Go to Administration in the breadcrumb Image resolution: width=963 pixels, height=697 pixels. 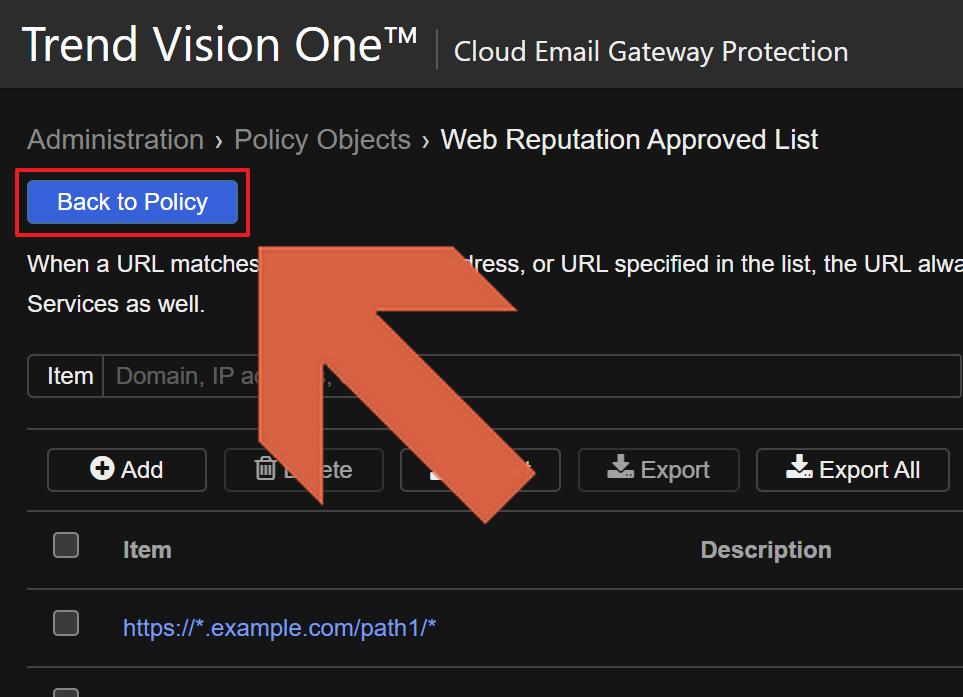[x=115, y=140]
